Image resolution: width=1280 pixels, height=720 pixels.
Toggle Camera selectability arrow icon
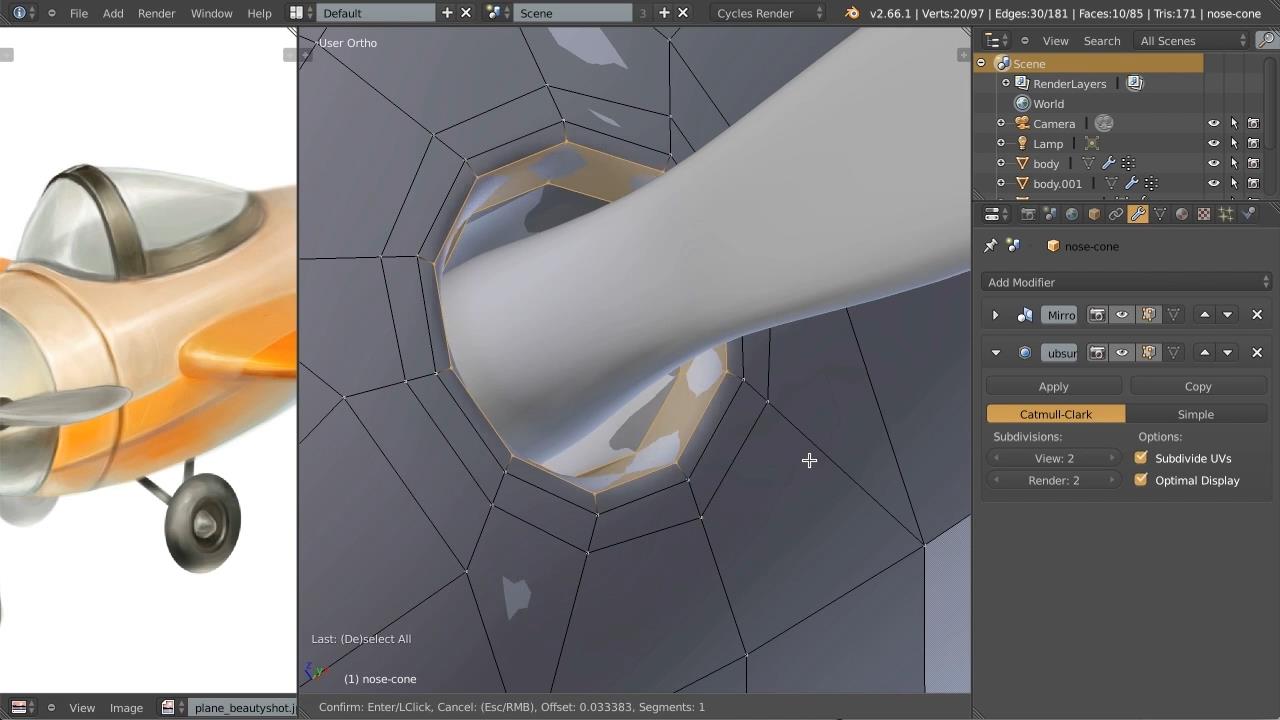coord(1234,123)
